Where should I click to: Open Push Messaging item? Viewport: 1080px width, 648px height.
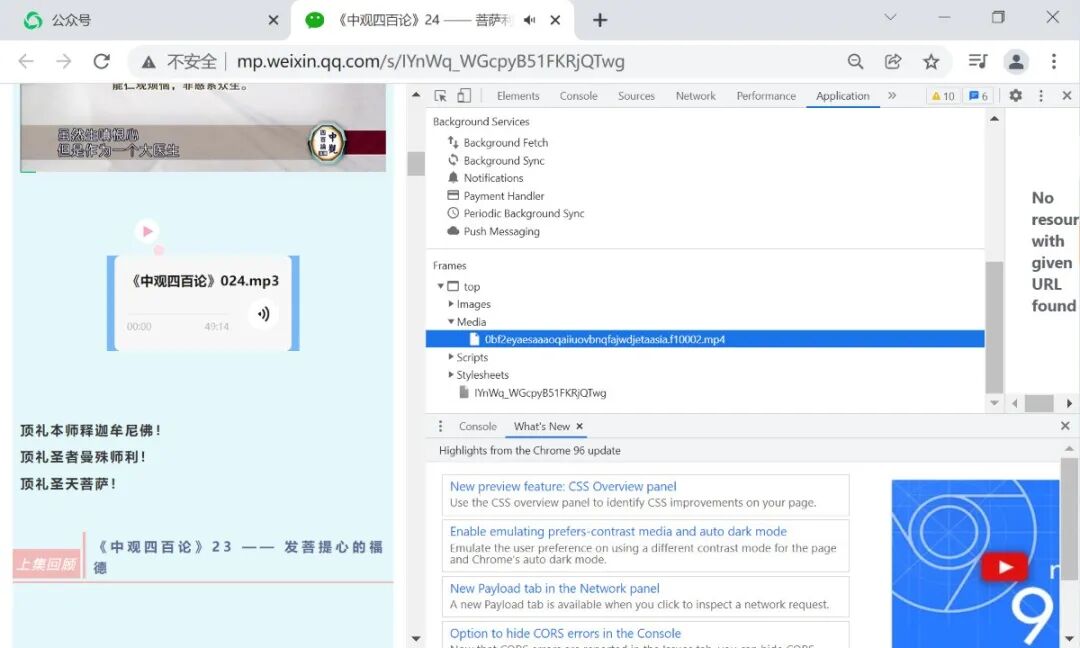point(501,231)
